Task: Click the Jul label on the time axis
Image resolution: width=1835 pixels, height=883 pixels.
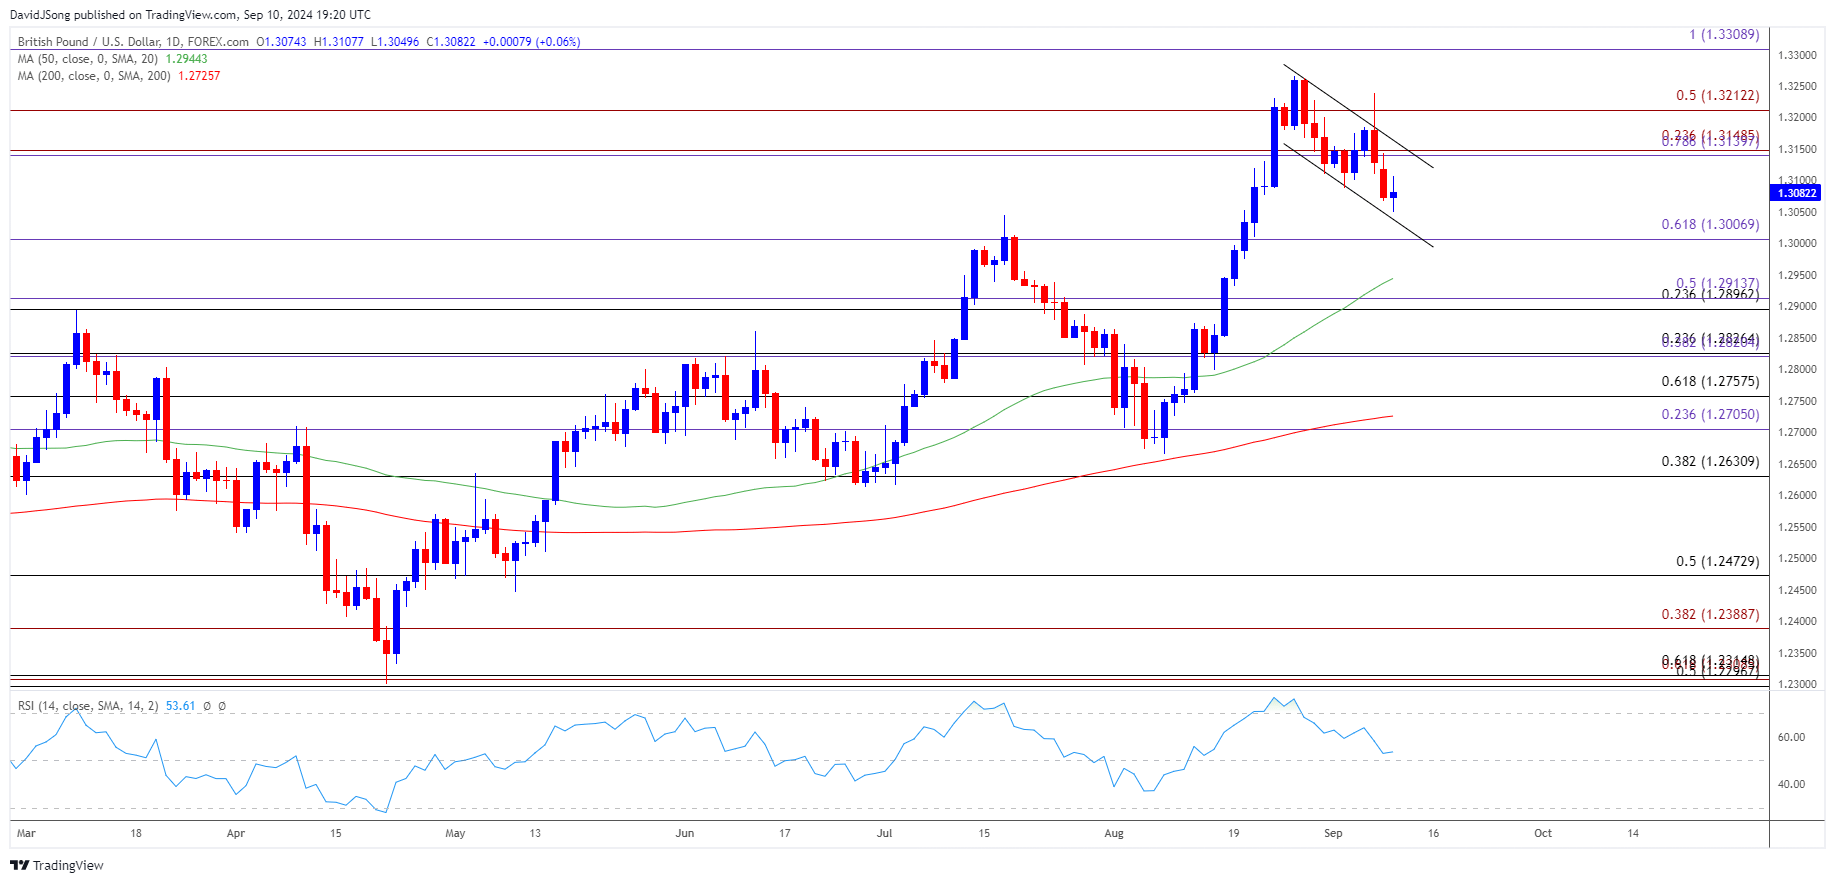Action: (885, 833)
